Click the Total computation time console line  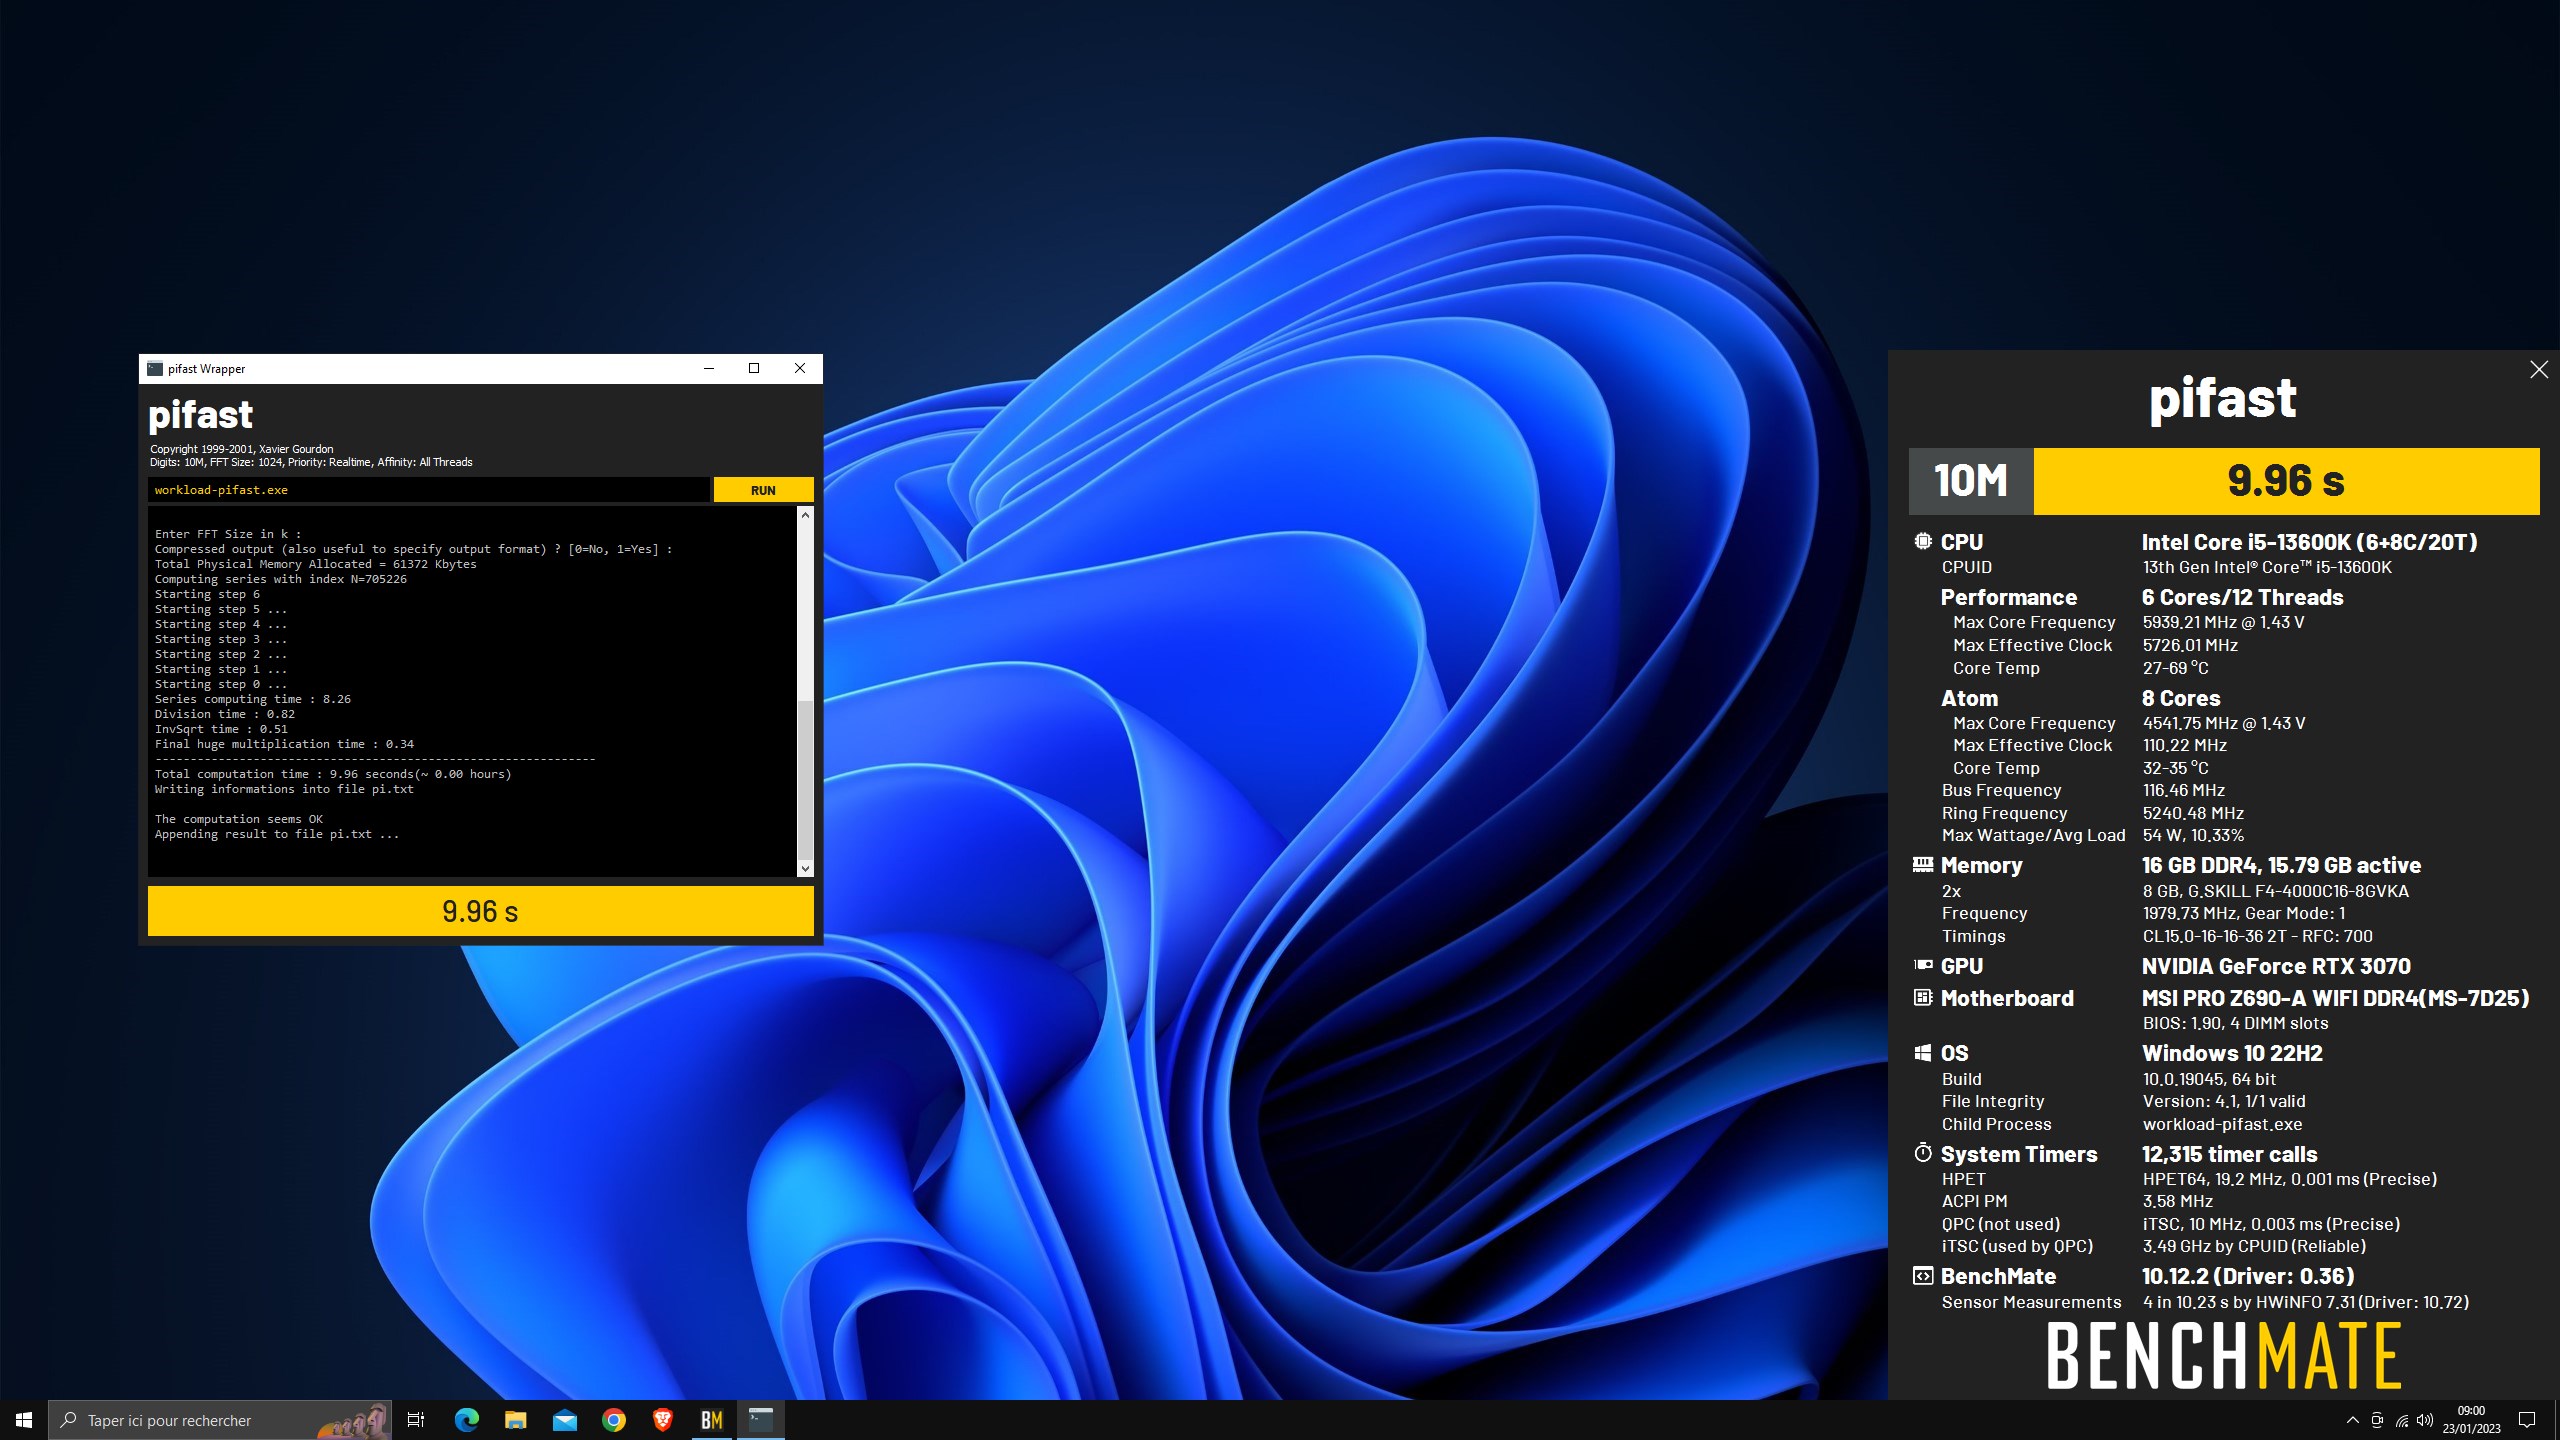click(333, 774)
